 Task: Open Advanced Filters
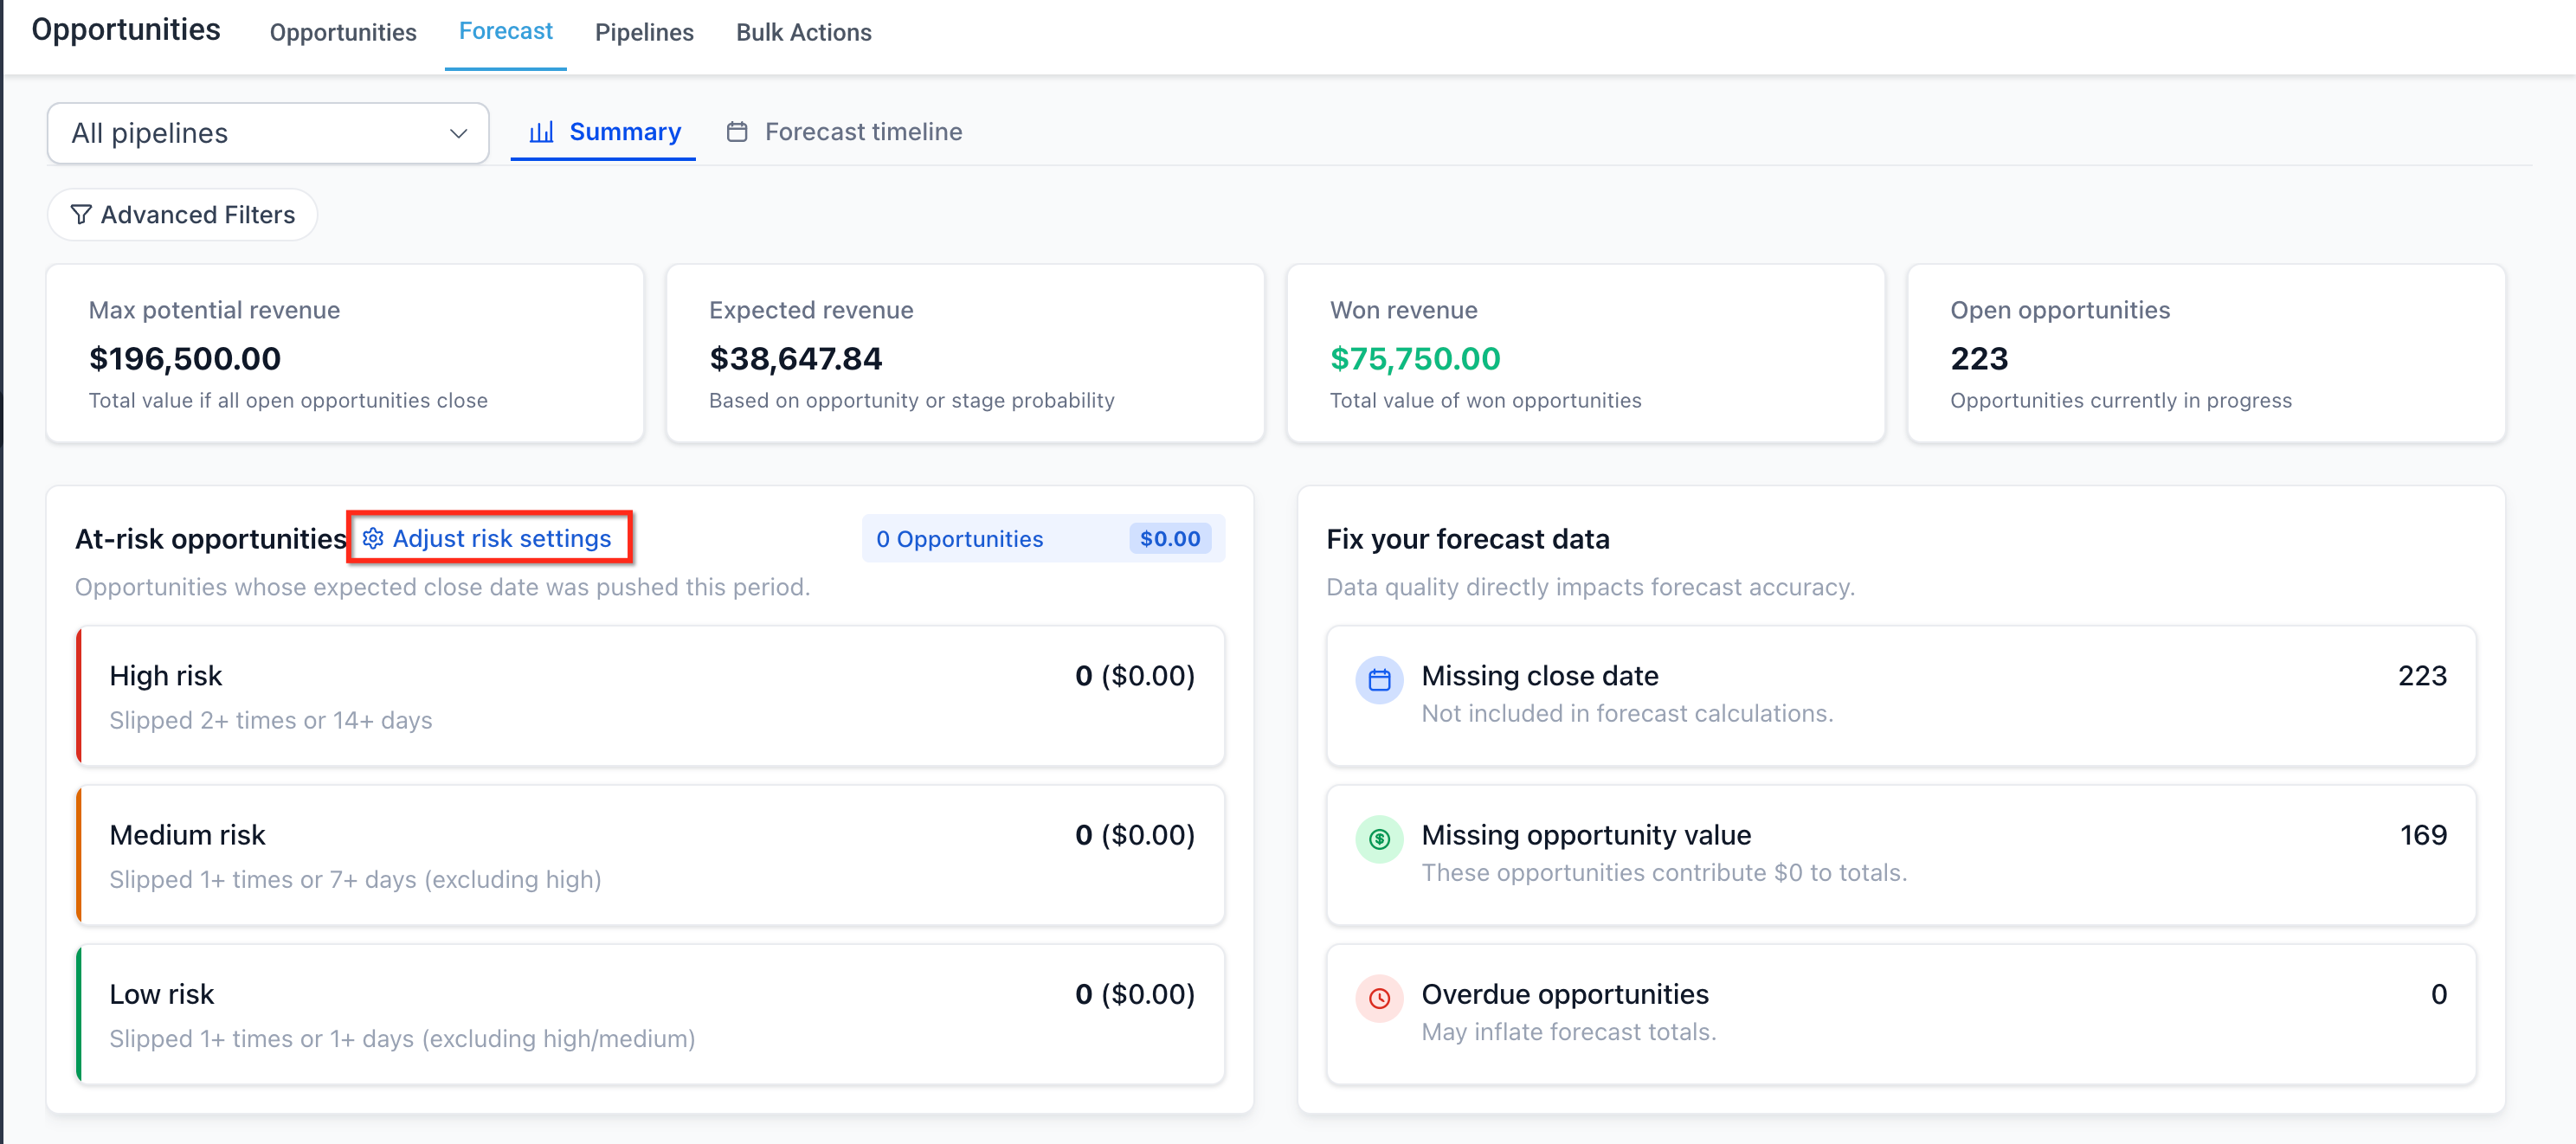pos(183,215)
